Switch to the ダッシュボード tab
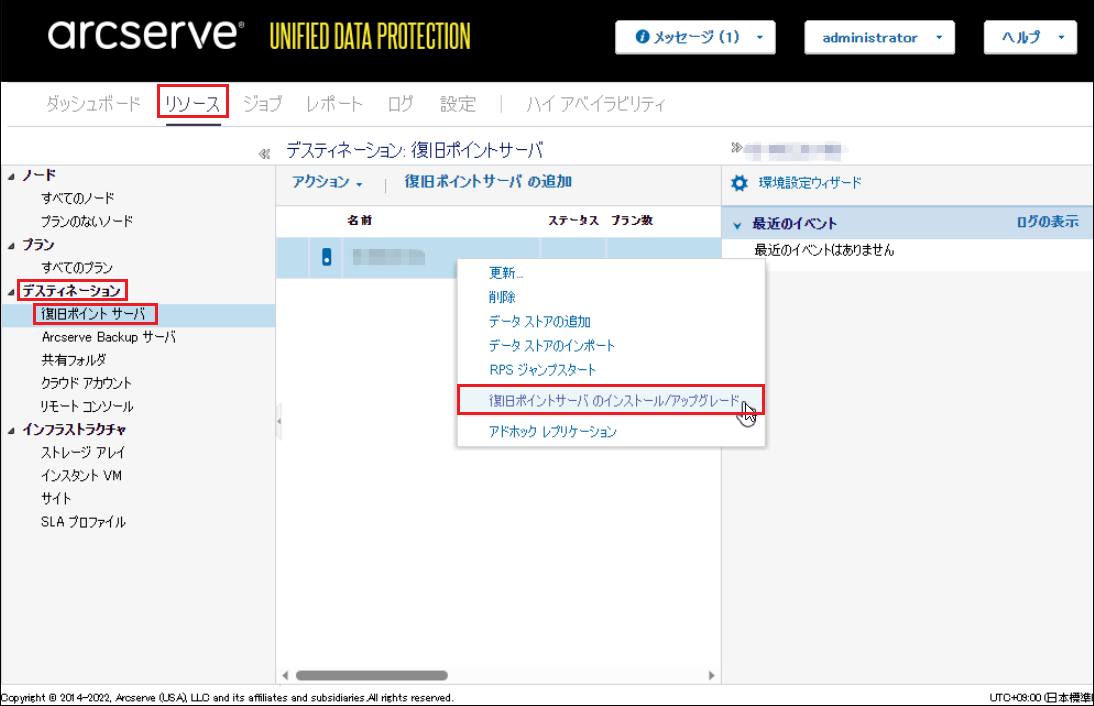The image size is (1094, 706). [93, 104]
